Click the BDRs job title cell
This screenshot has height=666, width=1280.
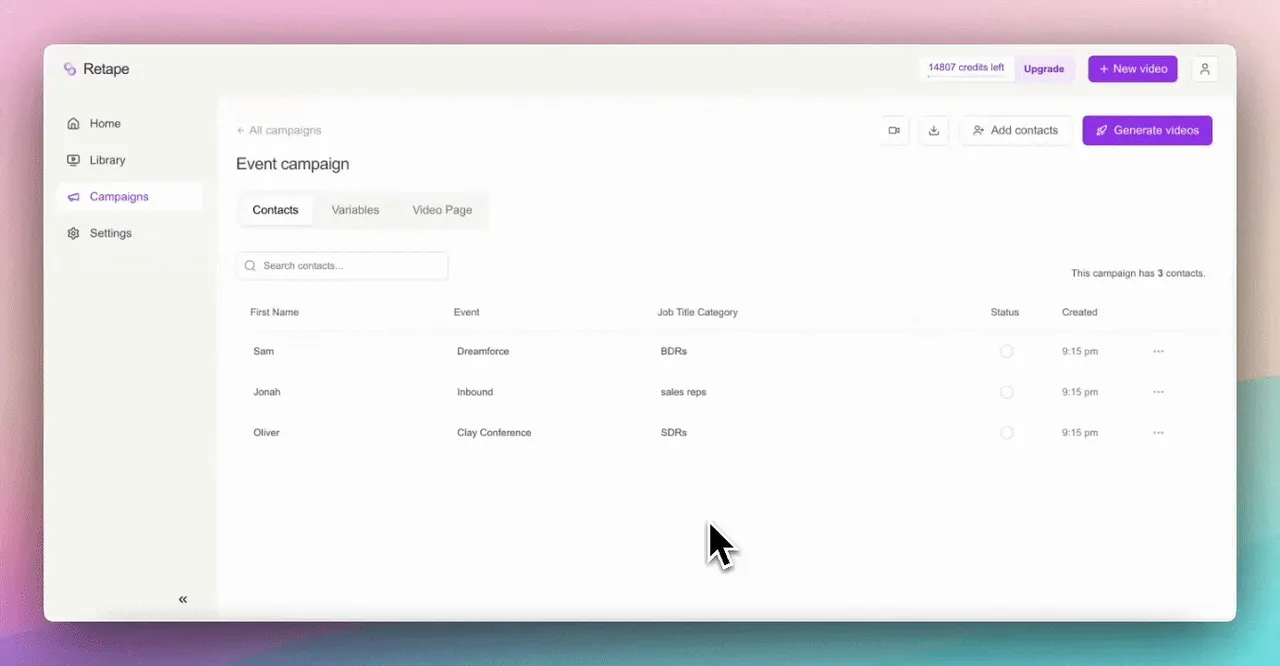pos(674,351)
